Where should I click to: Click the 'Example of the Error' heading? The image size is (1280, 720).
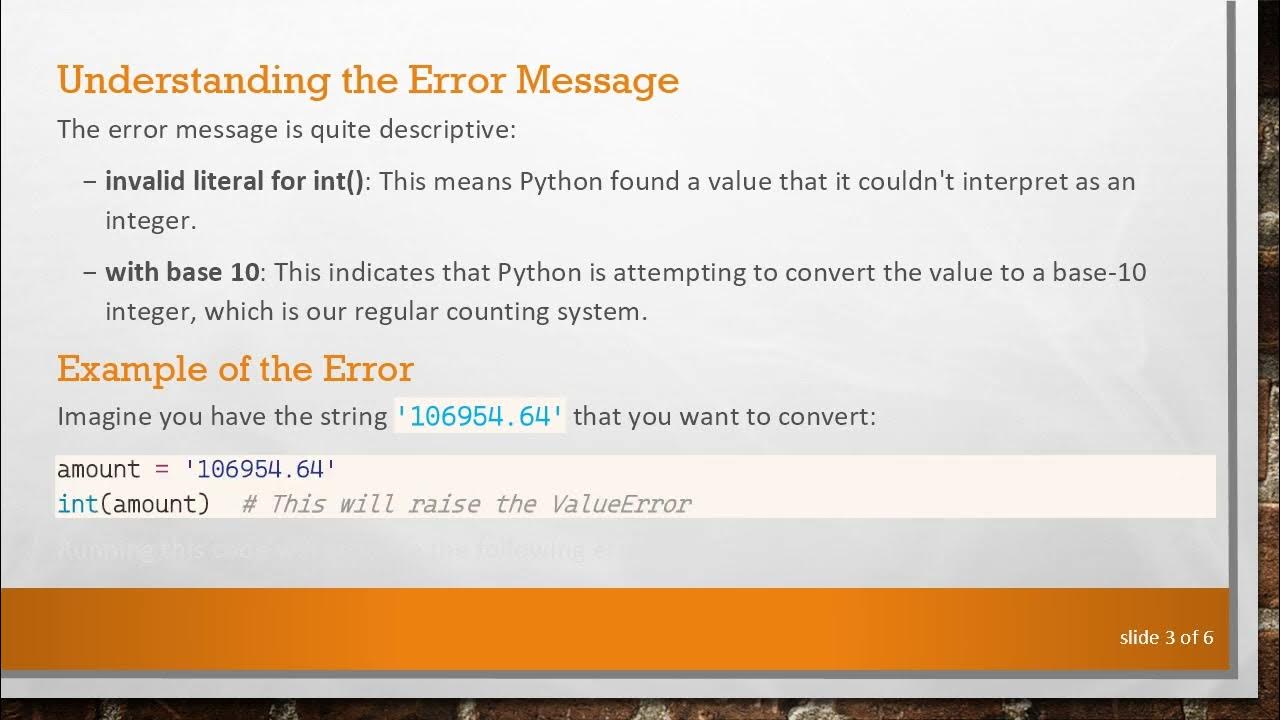[x=235, y=369]
